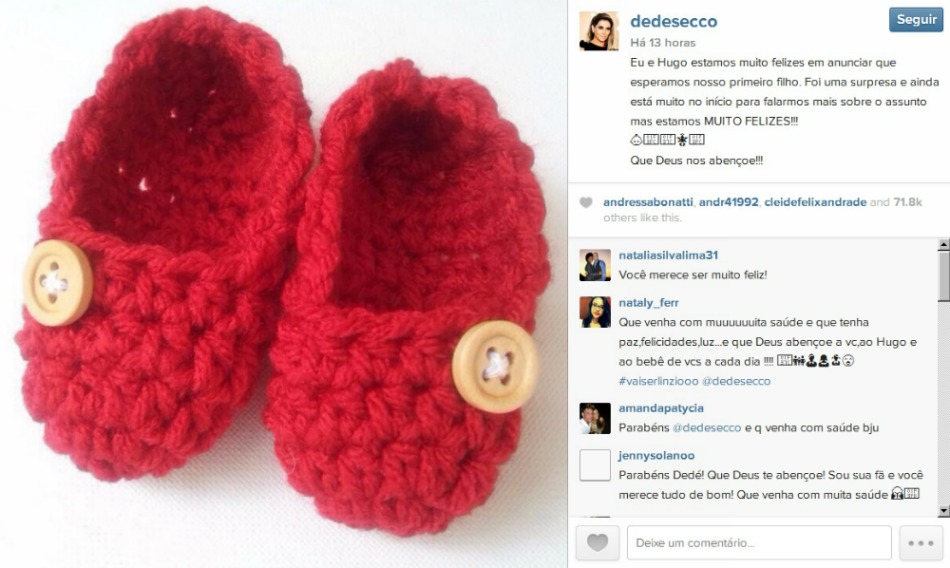Click the comments scrollbar down arrow
Screen dimensions: 950x568
pos(943,511)
